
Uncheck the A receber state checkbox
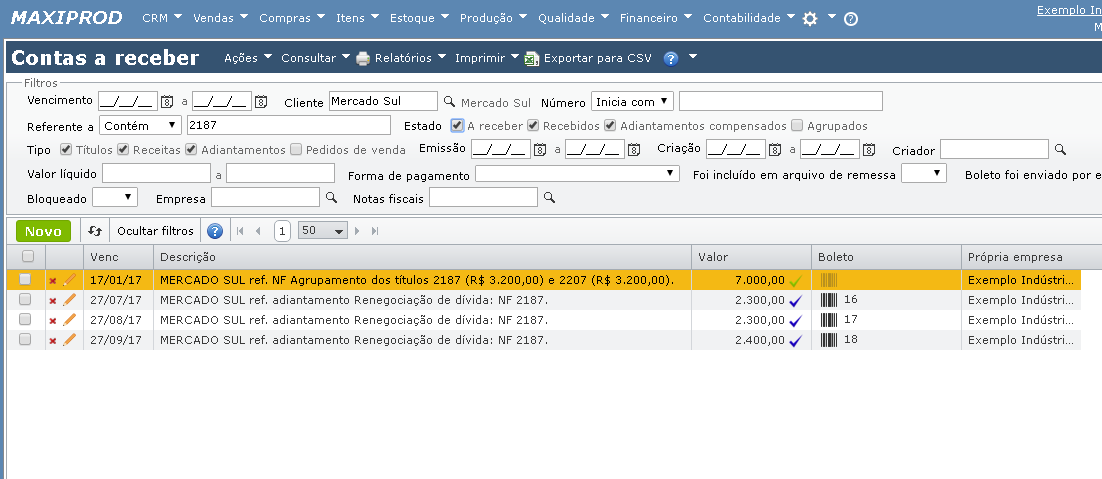[x=458, y=126]
